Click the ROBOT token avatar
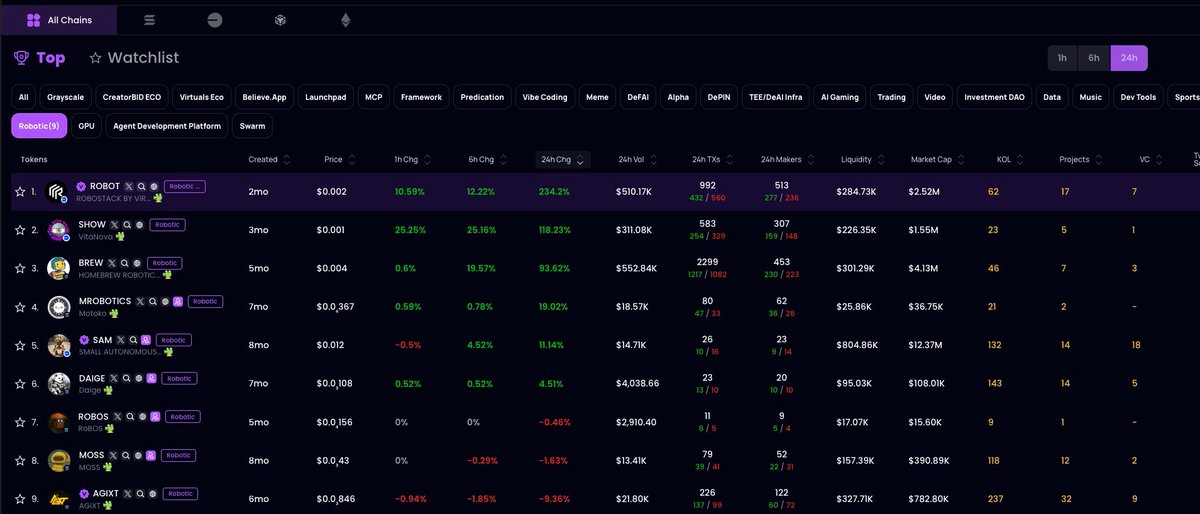This screenshot has width=1200, height=514. tap(57, 191)
